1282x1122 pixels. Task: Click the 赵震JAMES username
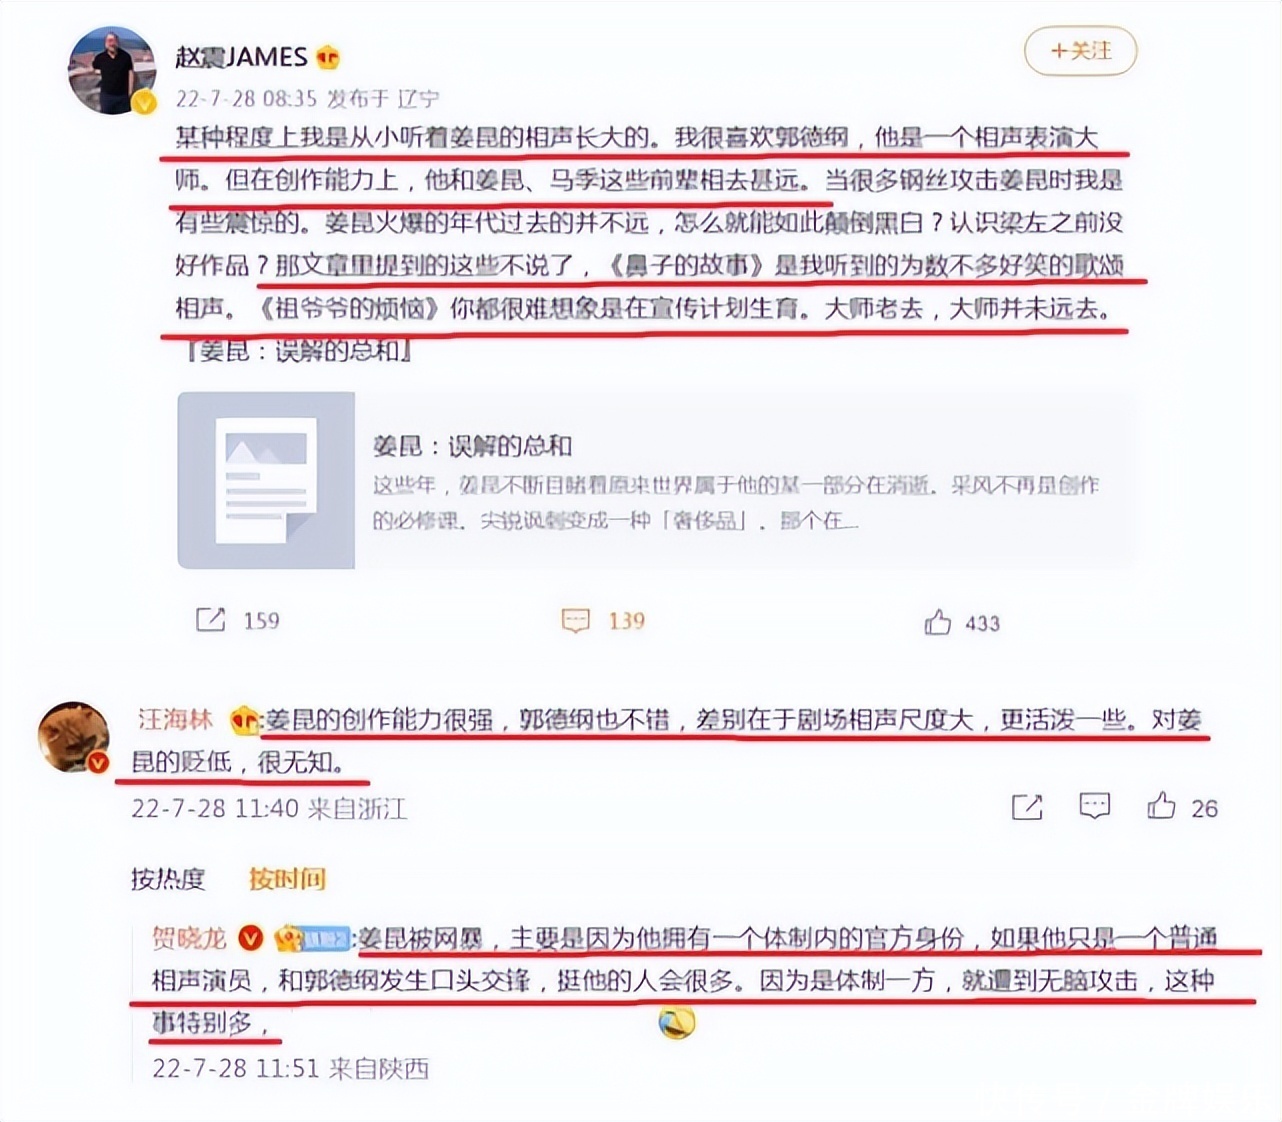click(241, 57)
